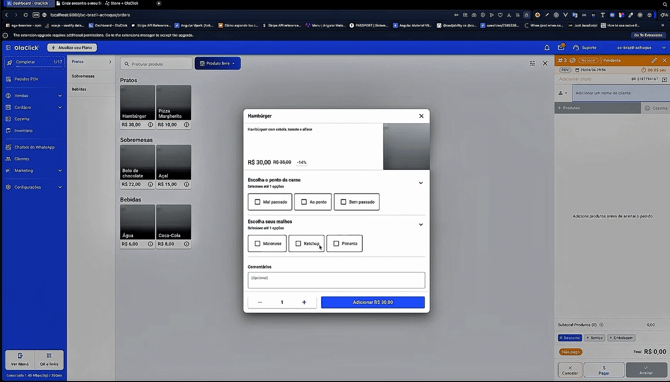This screenshot has height=382, width=670.
Task: Click the Cancelar order button
Action: 570,370
